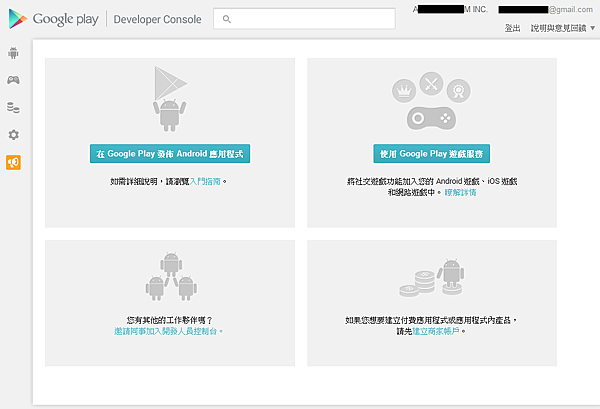This screenshot has width=600, height=409.
Task: Click the game controller badges illustration
Action: coord(431,101)
